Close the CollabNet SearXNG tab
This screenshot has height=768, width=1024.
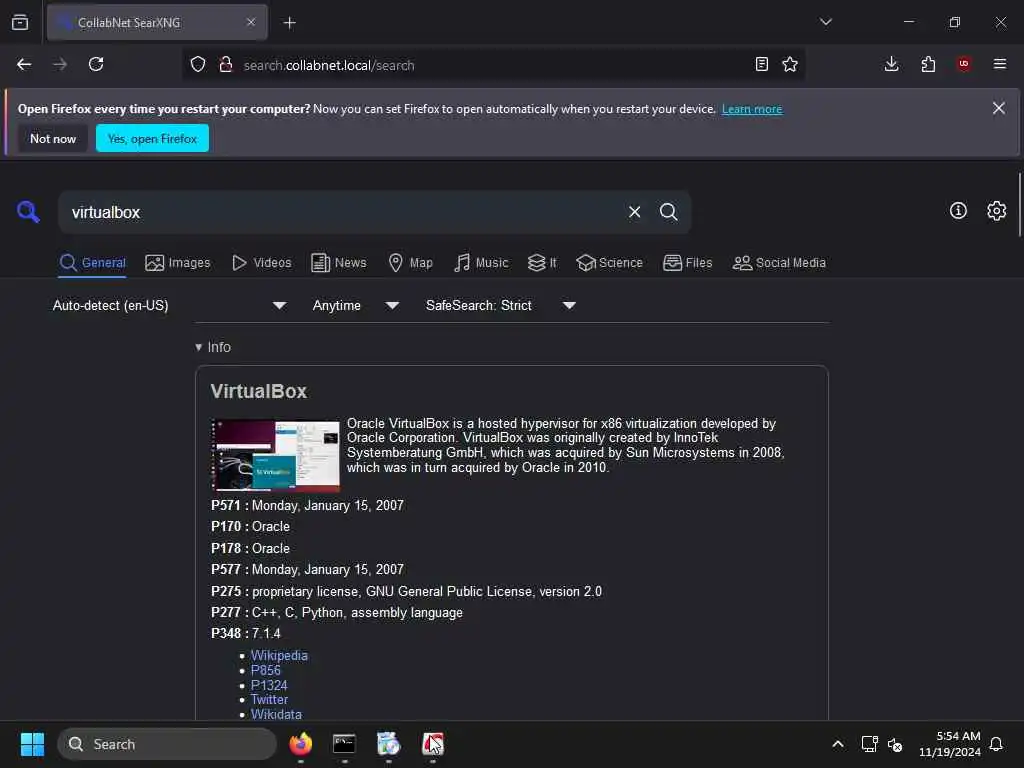(251, 22)
